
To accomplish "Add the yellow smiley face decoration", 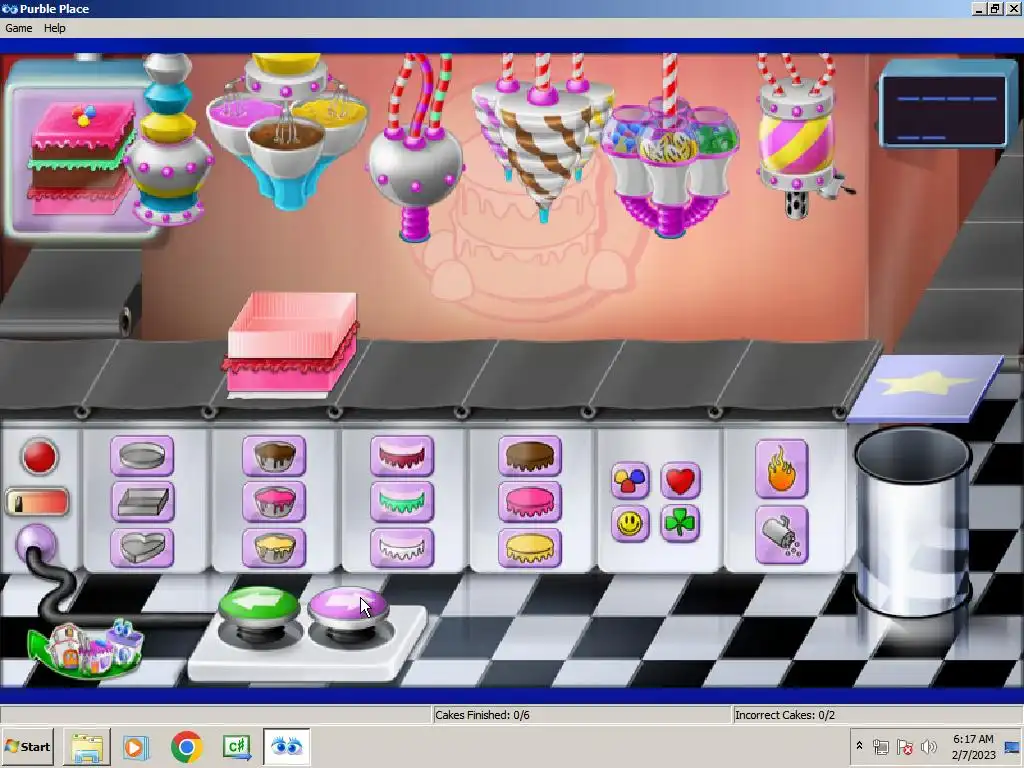I will coord(630,523).
